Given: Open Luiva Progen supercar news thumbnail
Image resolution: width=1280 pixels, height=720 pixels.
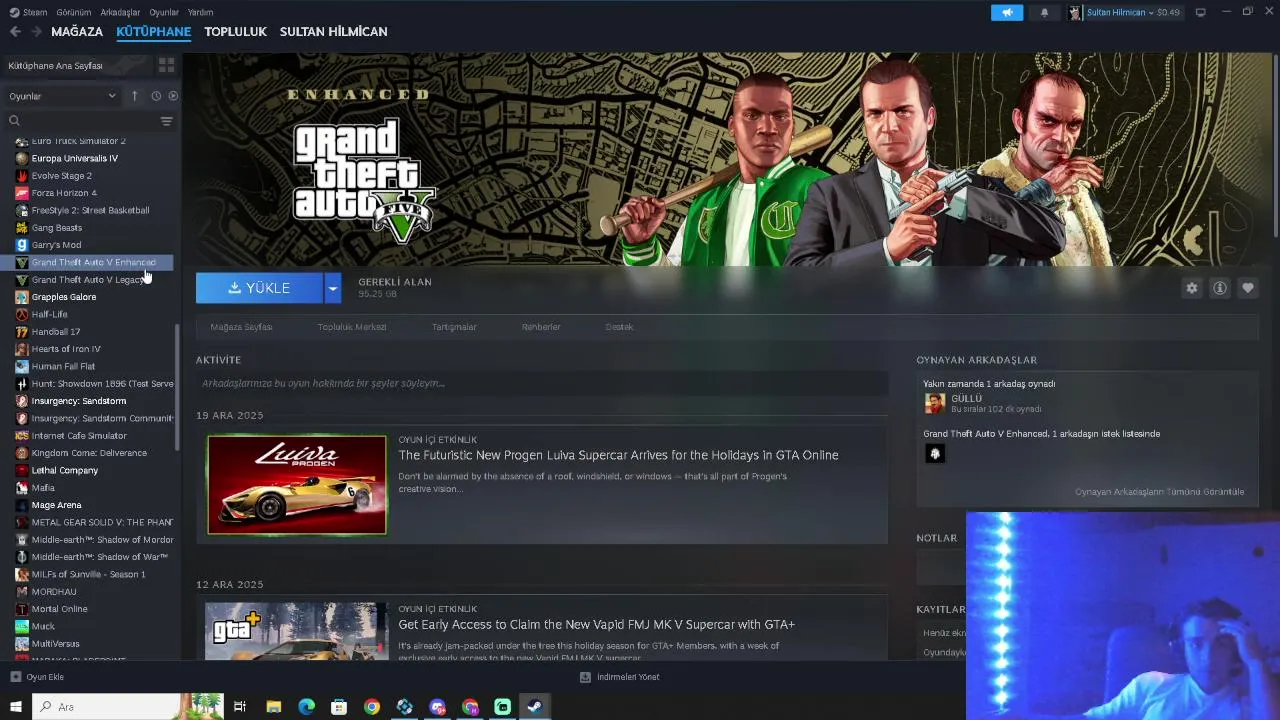Looking at the screenshot, I should (x=297, y=485).
